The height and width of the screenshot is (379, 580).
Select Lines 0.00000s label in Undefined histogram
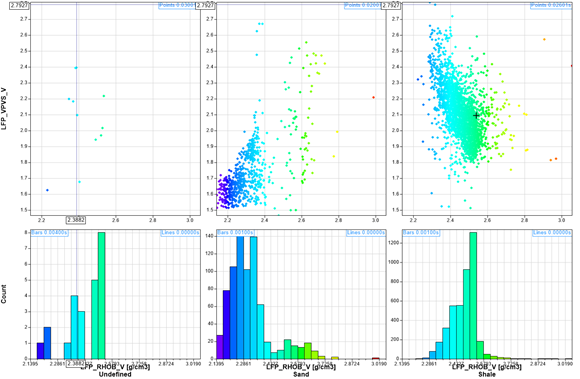click(180, 233)
